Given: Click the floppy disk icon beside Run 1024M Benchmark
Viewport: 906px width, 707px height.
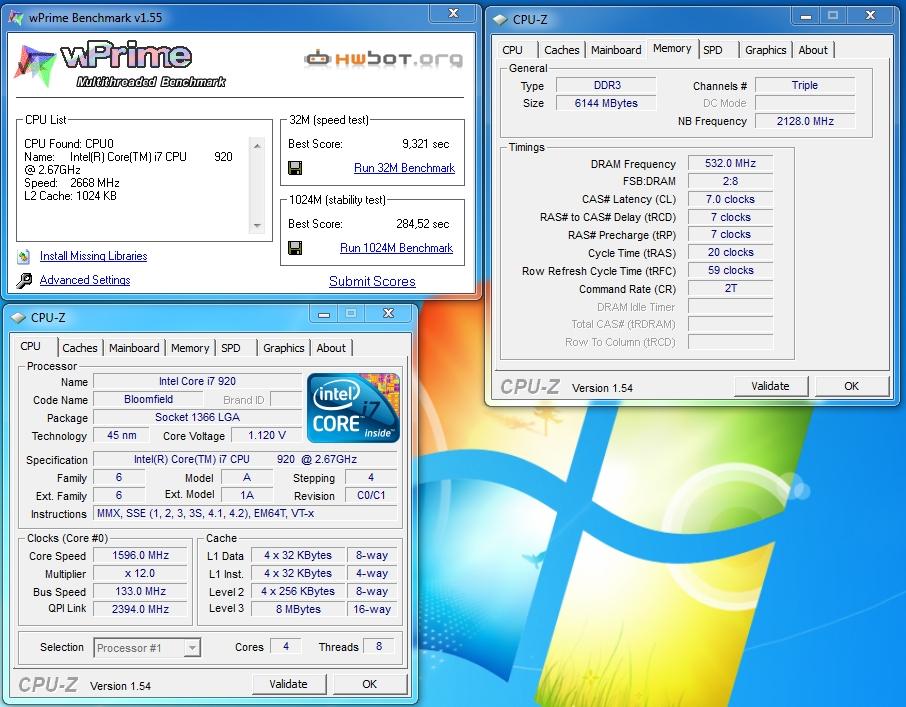Looking at the screenshot, I should (295, 248).
